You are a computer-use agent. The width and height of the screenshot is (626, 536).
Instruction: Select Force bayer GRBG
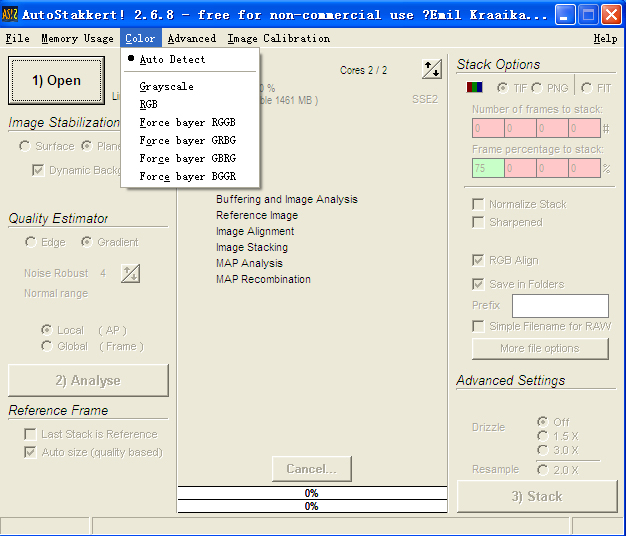pos(190,140)
